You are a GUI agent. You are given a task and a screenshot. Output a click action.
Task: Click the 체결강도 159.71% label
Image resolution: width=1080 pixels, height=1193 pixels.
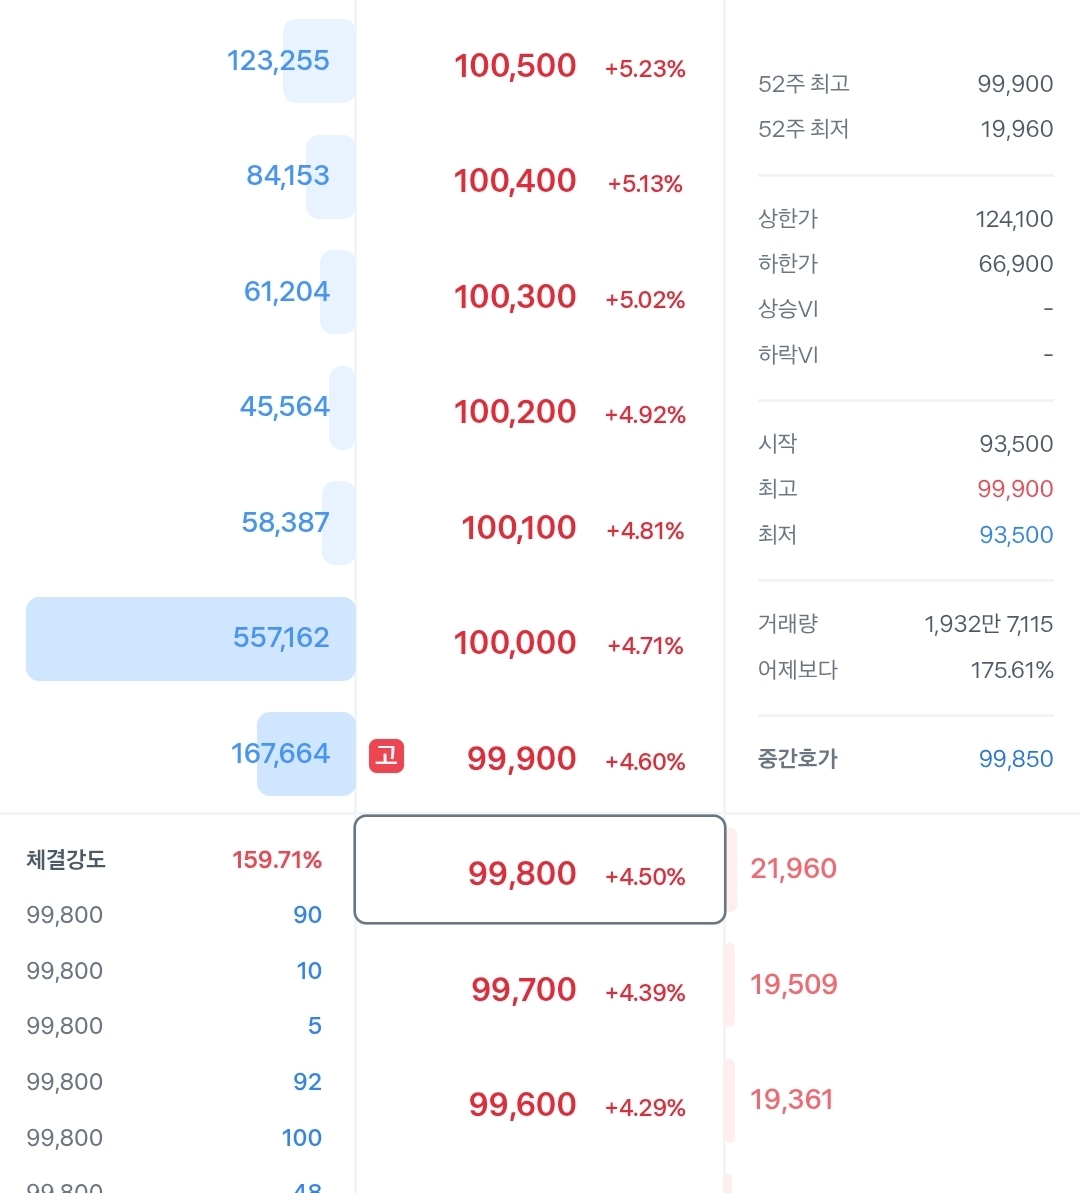pos(276,860)
